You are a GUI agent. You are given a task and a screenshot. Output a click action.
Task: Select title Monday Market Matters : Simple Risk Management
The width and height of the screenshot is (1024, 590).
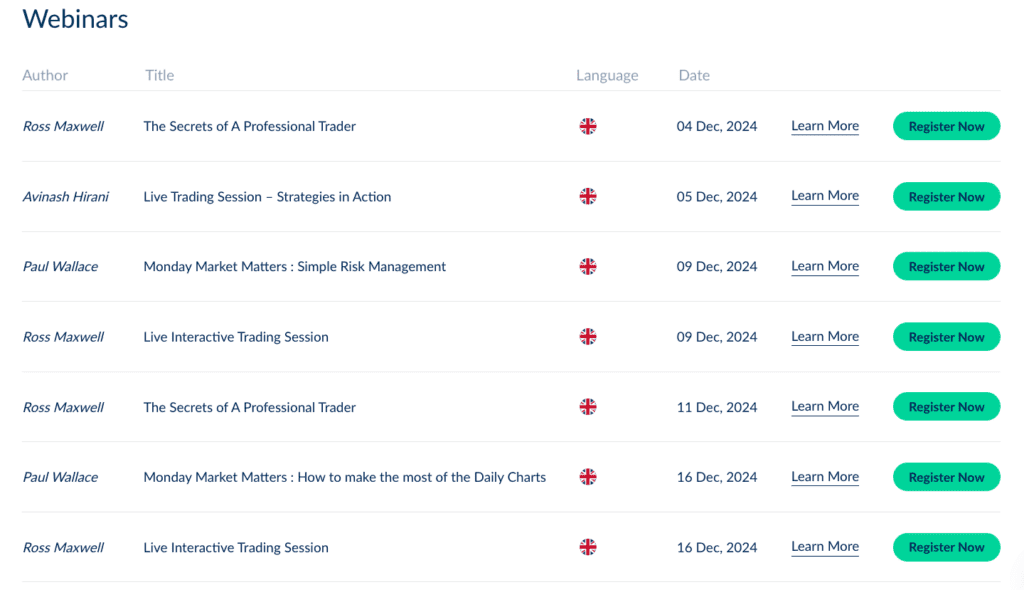[295, 267]
